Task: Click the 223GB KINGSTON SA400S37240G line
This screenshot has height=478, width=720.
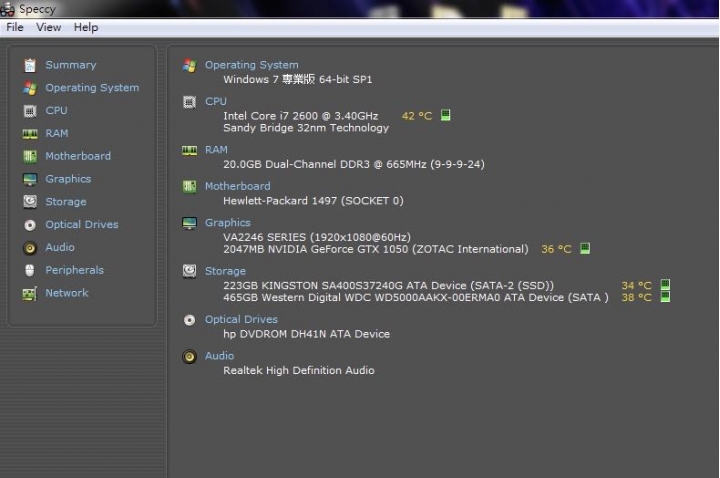Action: tap(388, 286)
